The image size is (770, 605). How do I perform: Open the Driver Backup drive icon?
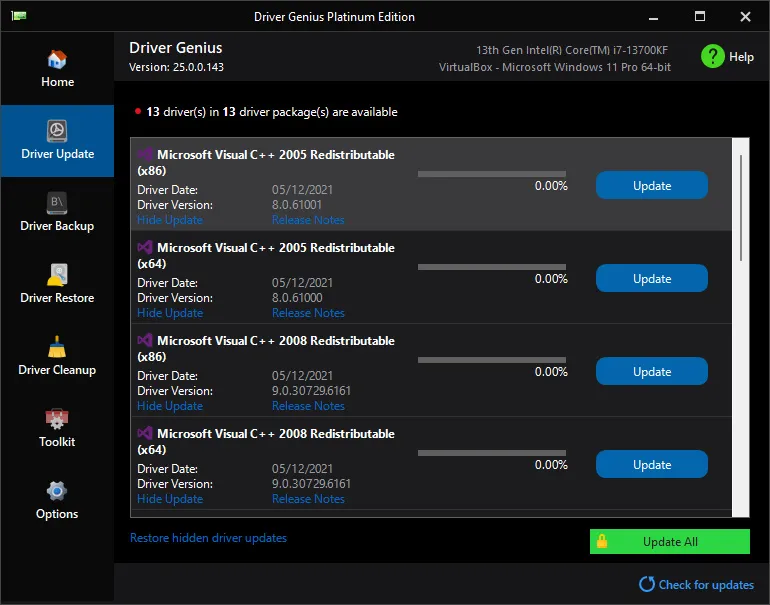pos(57,203)
